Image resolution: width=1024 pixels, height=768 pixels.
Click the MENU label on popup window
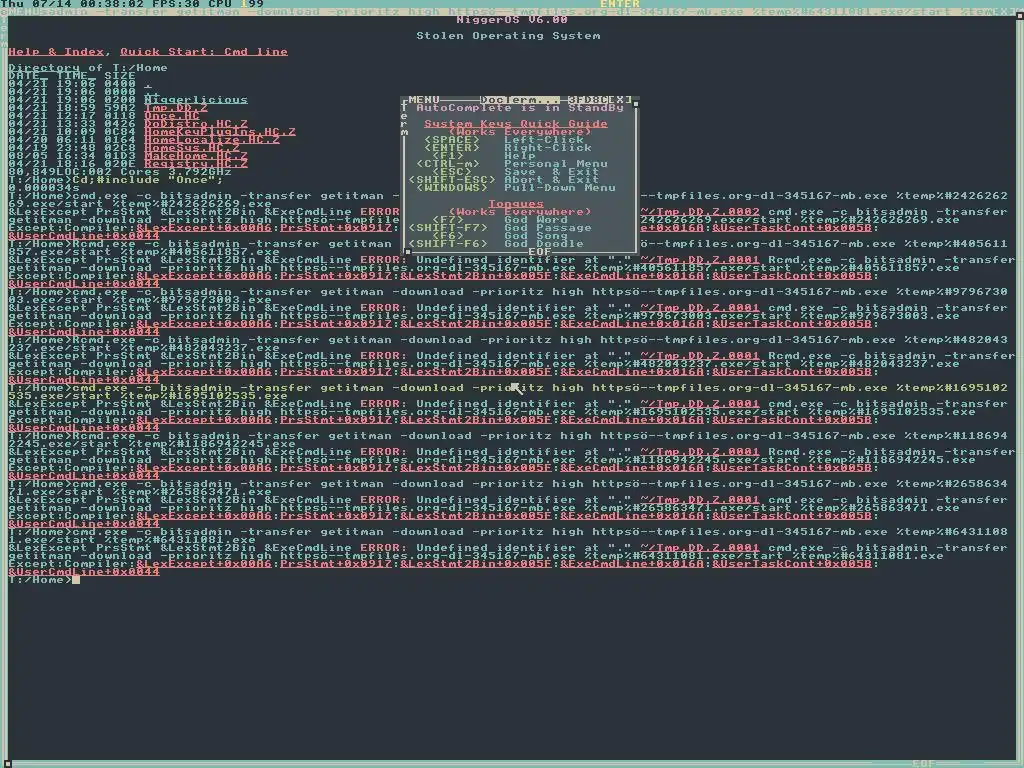pyautogui.click(x=424, y=100)
